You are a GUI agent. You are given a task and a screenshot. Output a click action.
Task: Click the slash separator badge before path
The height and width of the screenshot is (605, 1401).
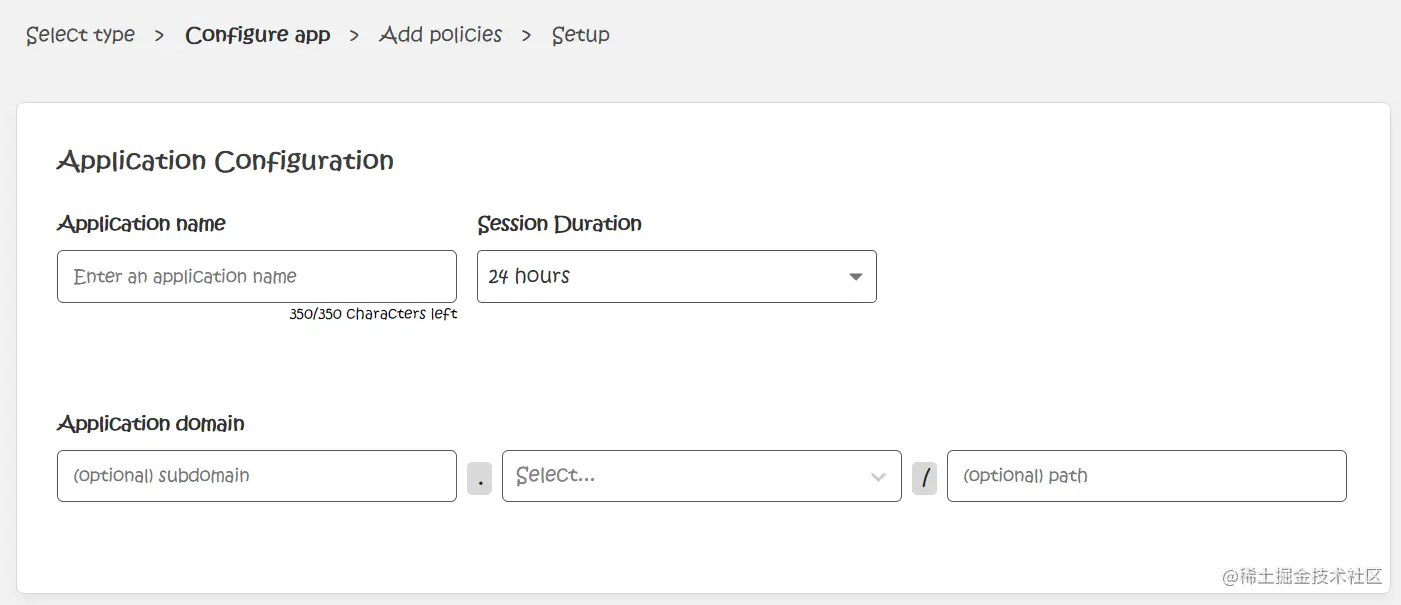pos(924,477)
